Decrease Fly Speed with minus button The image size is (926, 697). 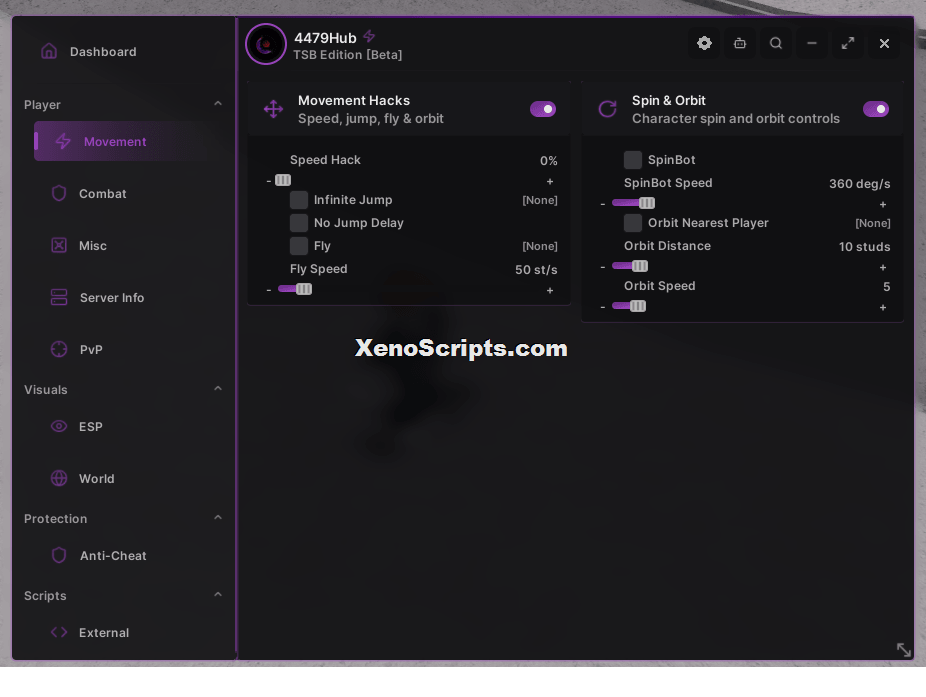click(269, 290)
